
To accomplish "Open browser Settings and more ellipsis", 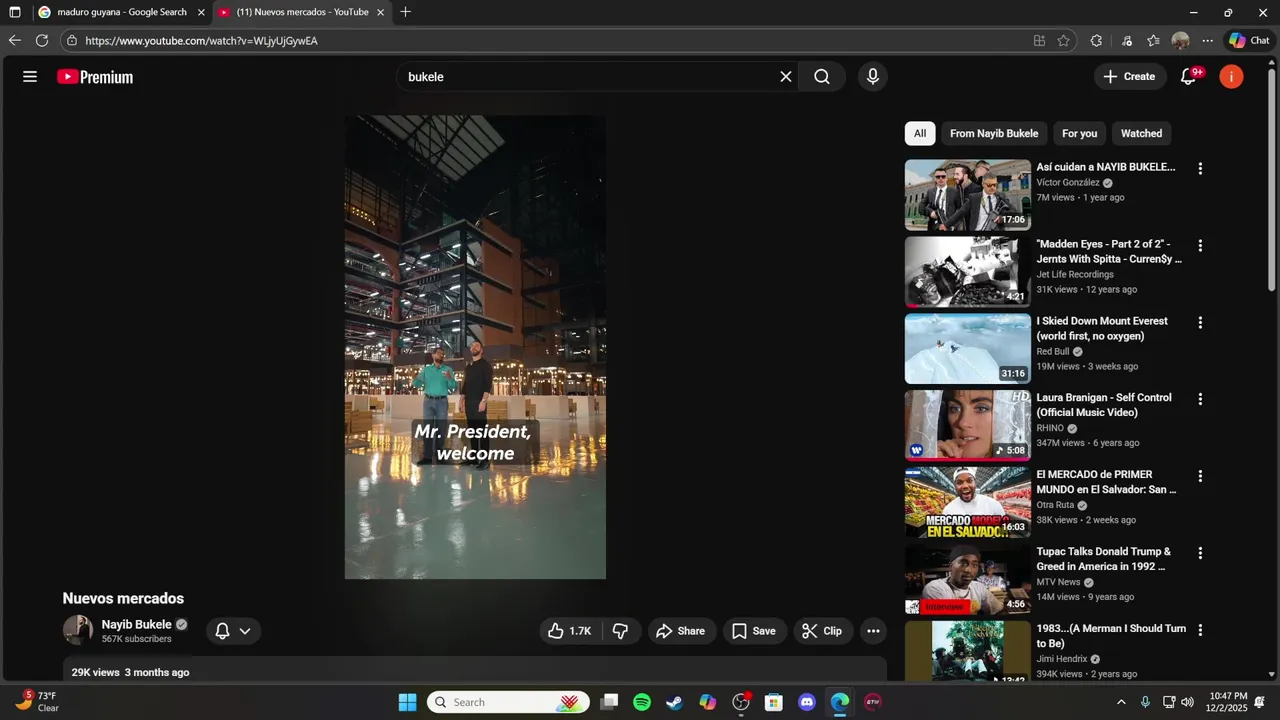I will point(1208,41).
